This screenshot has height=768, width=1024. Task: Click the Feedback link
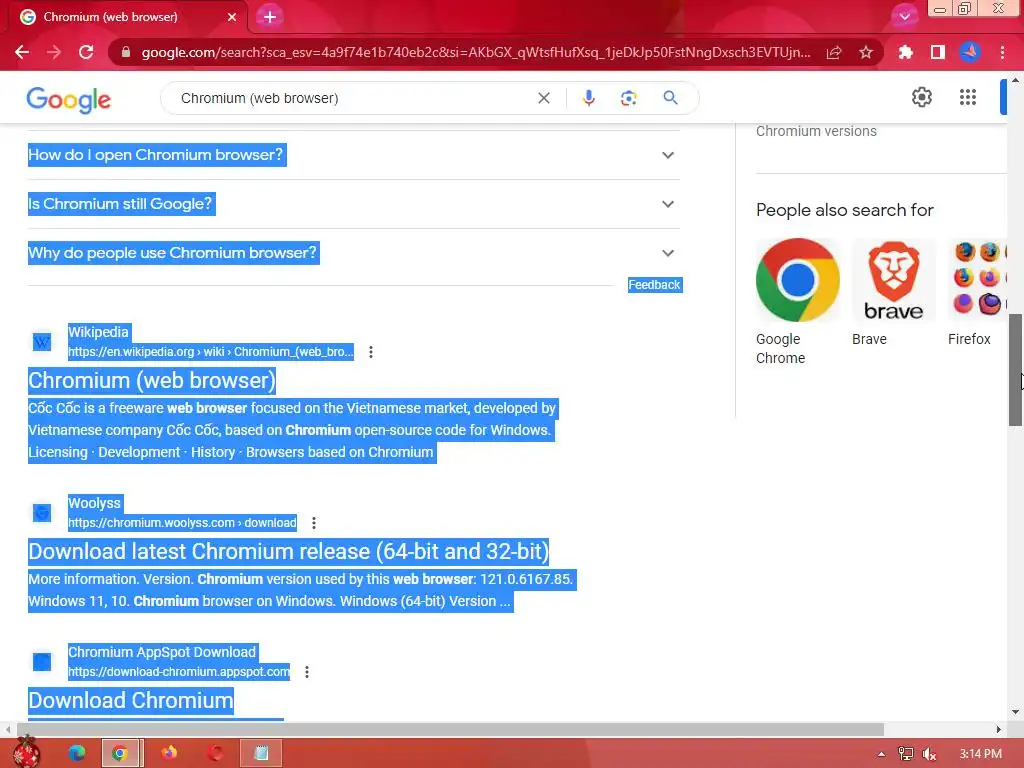(654, 285)
